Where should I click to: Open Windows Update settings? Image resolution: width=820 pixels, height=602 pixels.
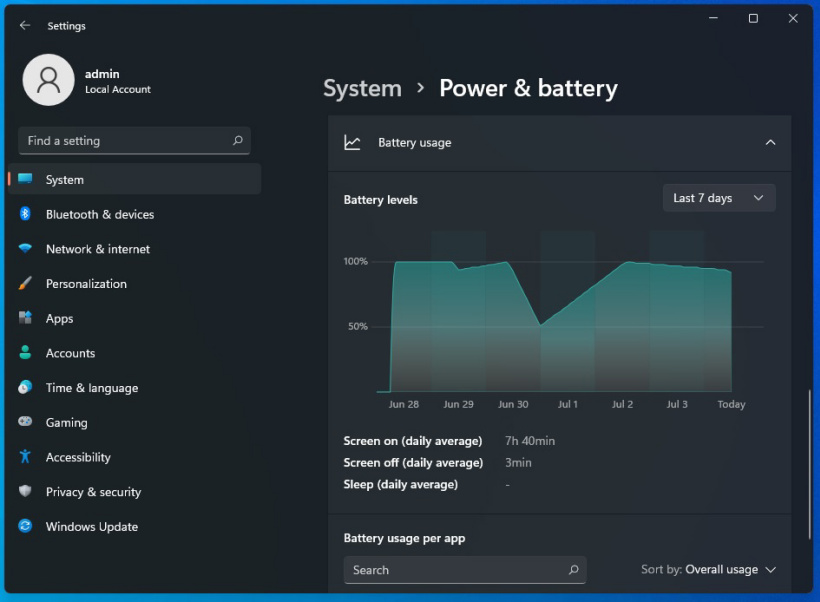92,526
